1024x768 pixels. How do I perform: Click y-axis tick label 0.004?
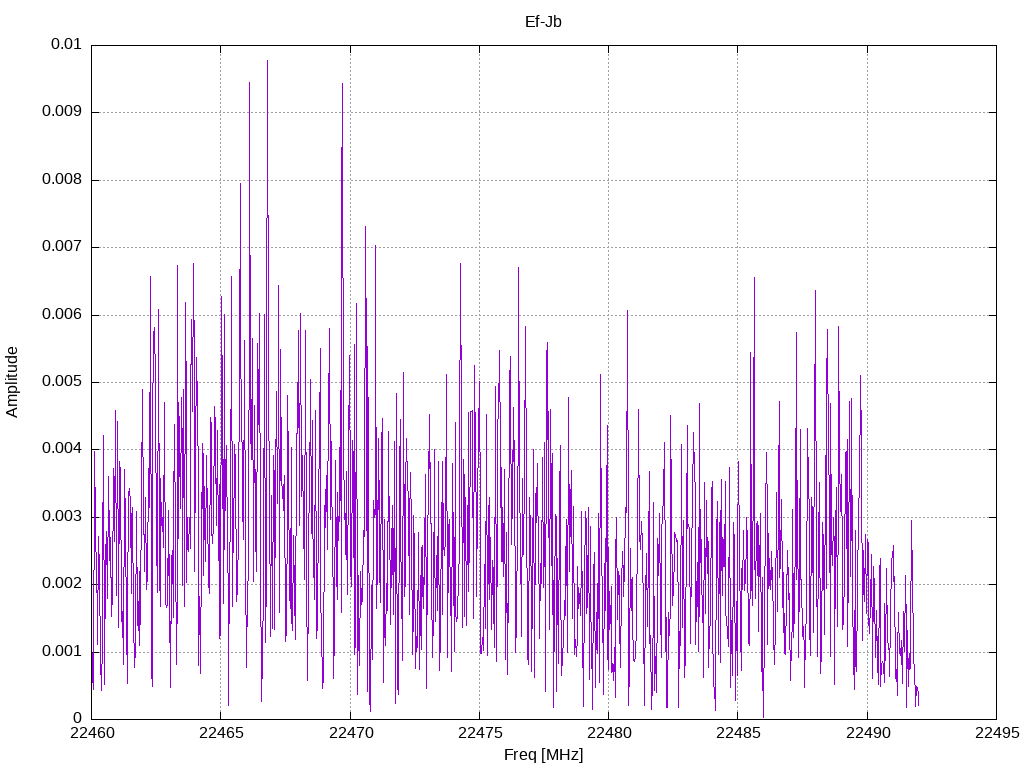tap(62, 449)
